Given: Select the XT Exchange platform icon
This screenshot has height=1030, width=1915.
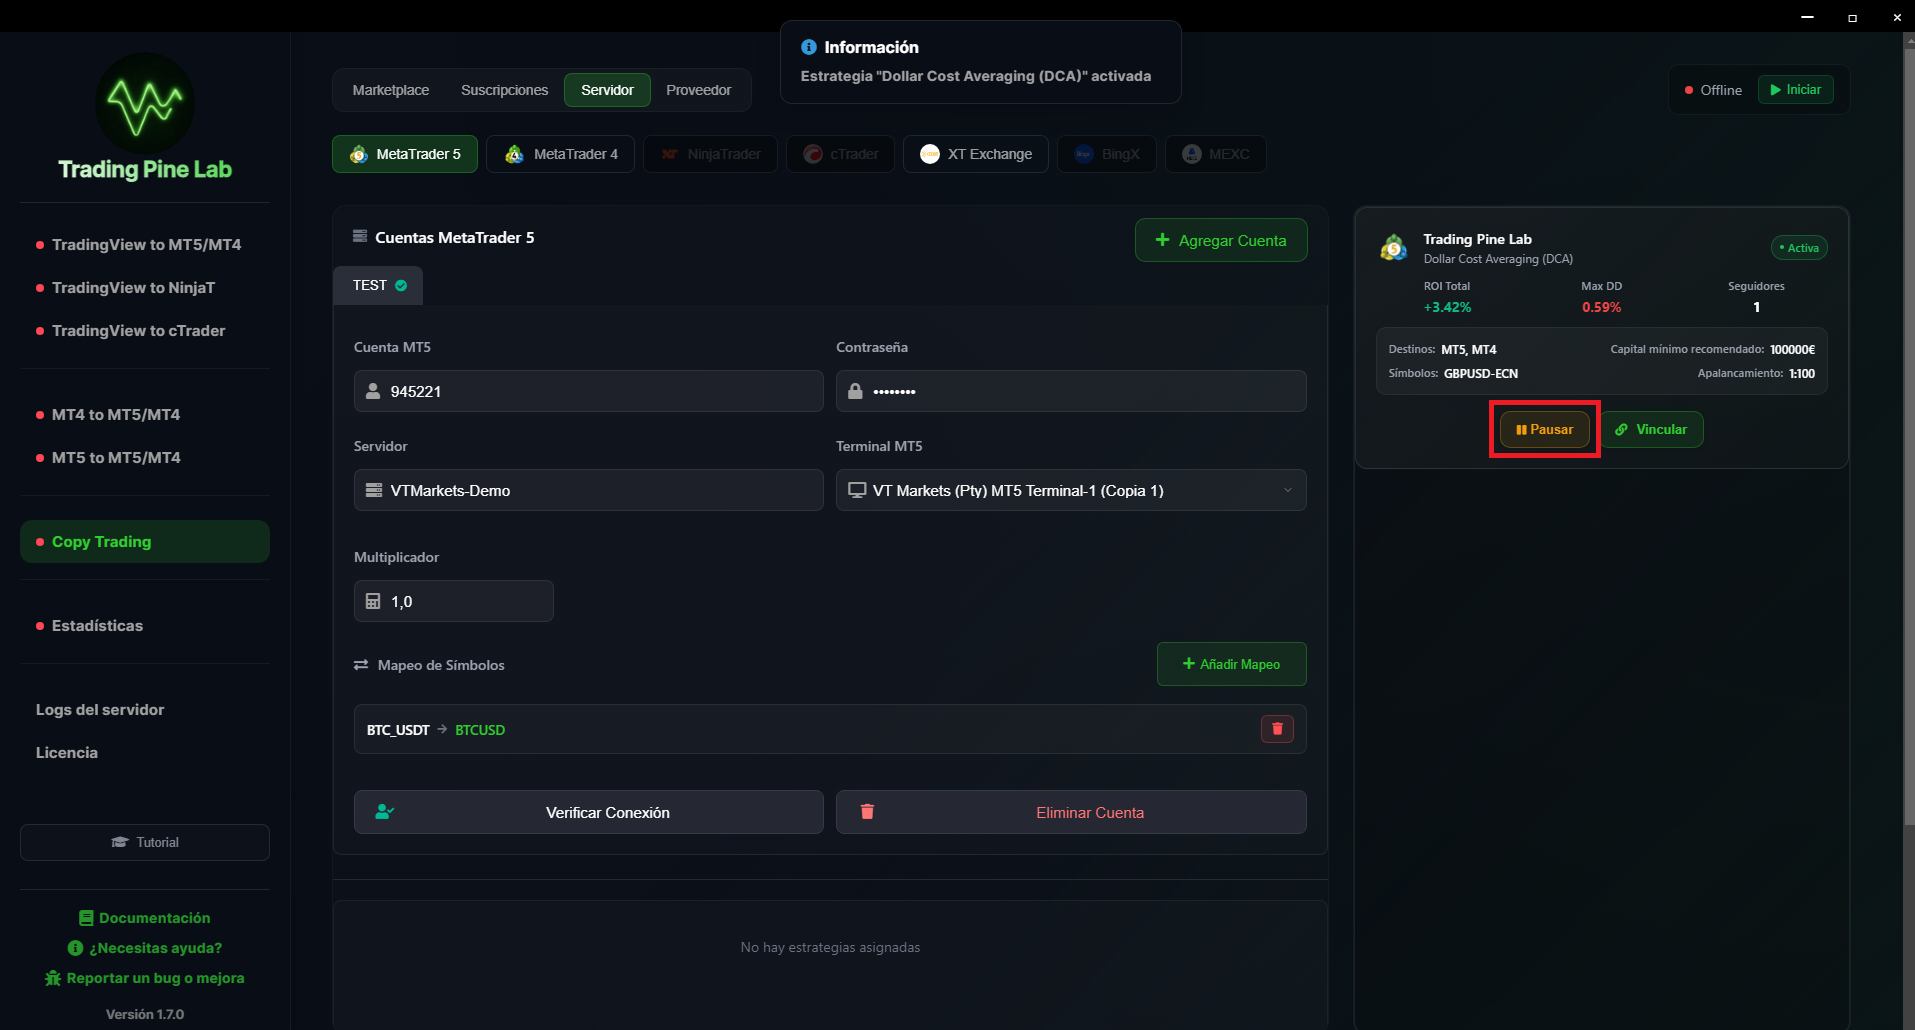Looking at the screenshot, I should click(930, 154).
